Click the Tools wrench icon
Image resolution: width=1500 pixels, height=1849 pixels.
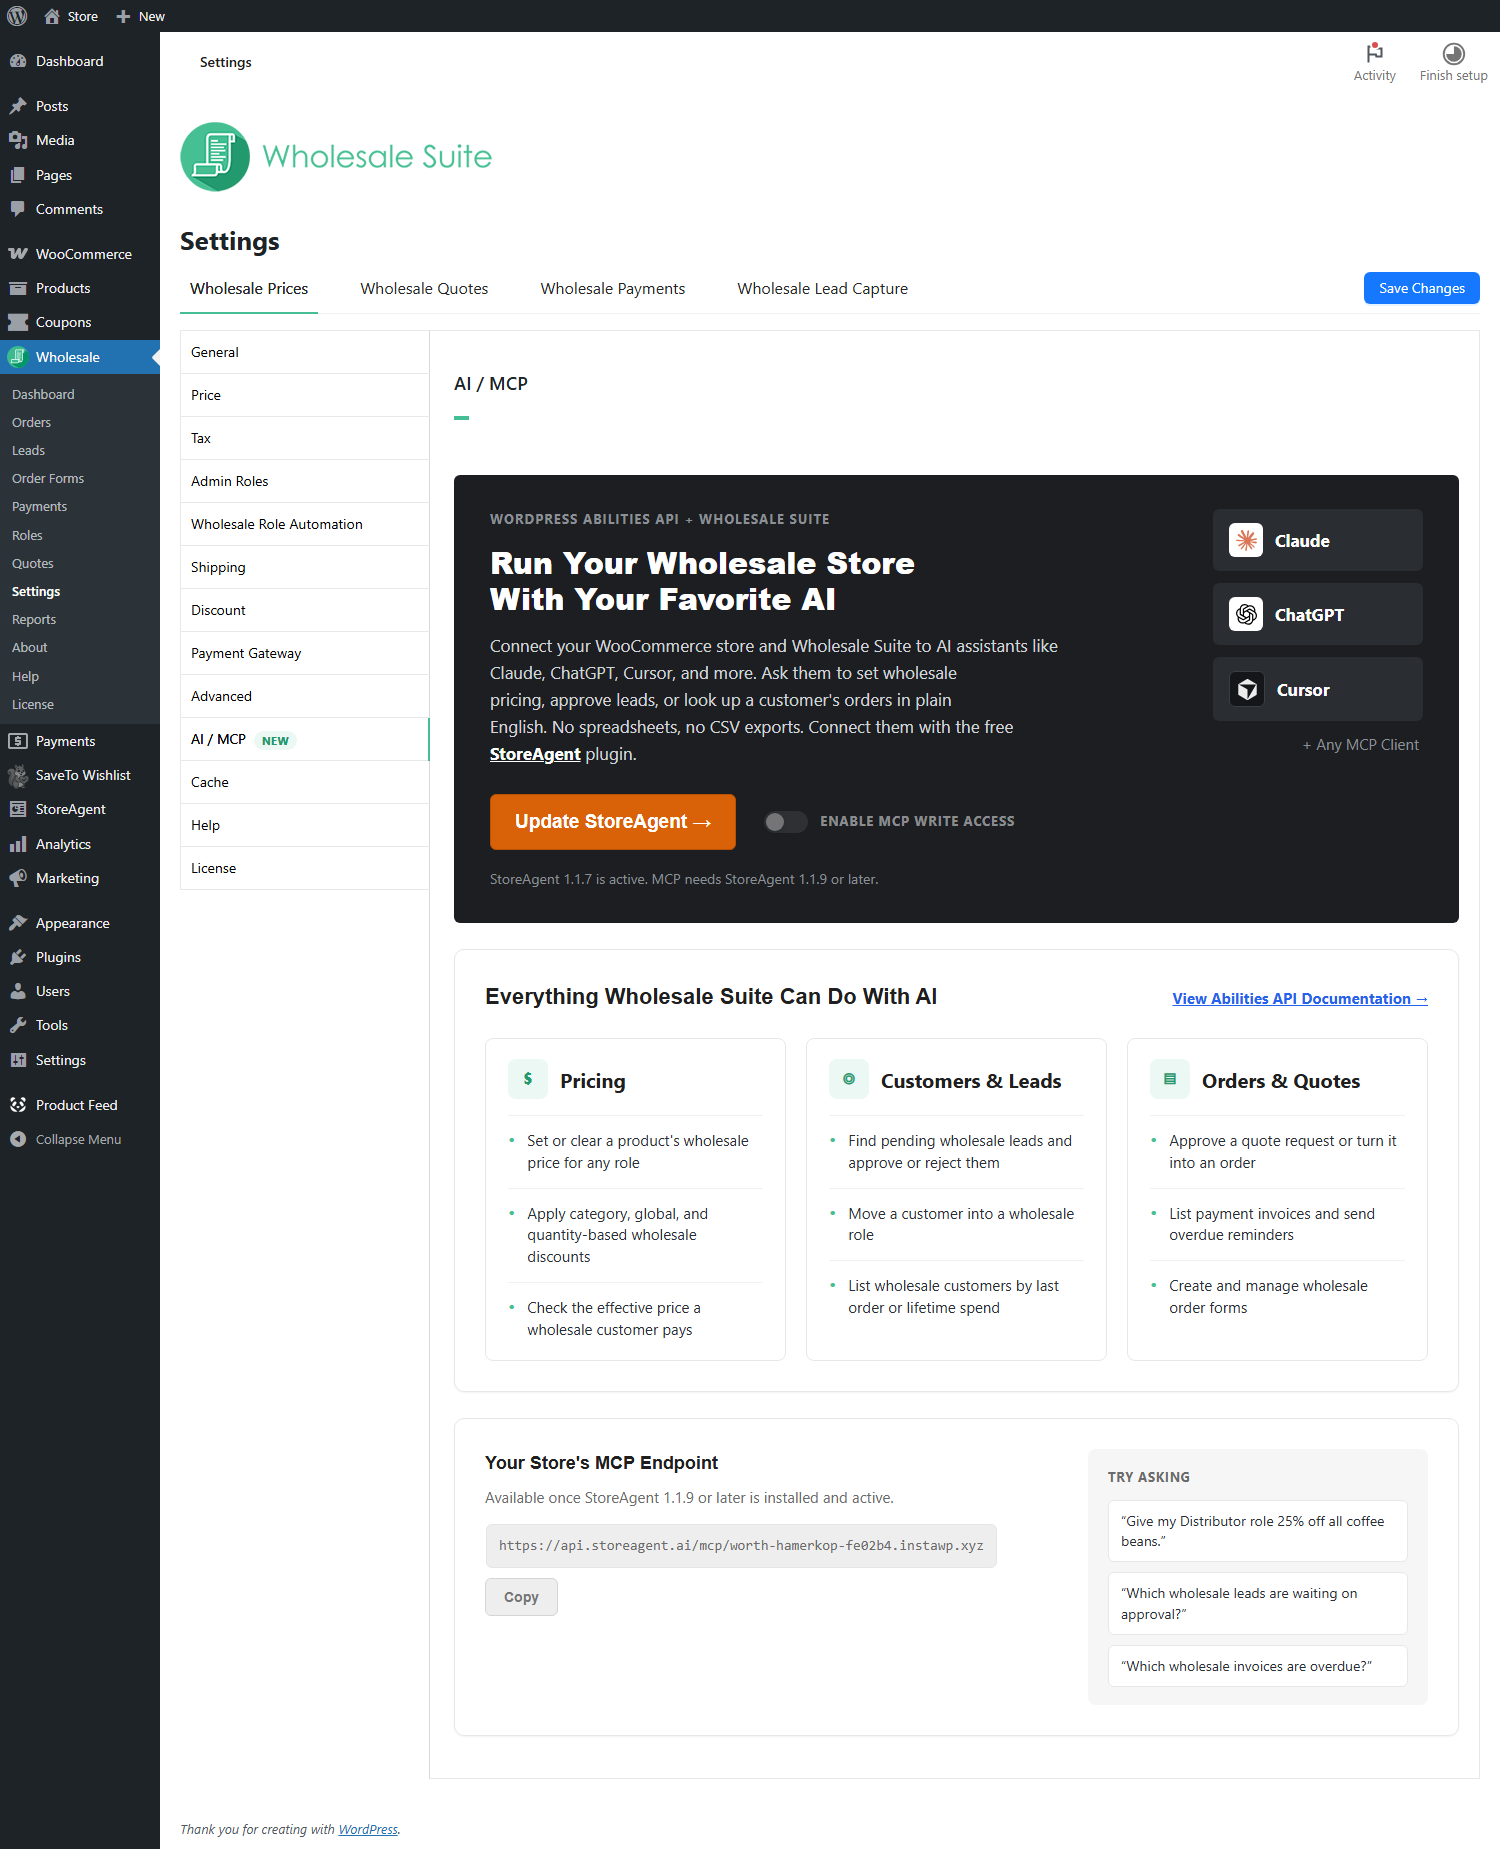coord(18,1025)
